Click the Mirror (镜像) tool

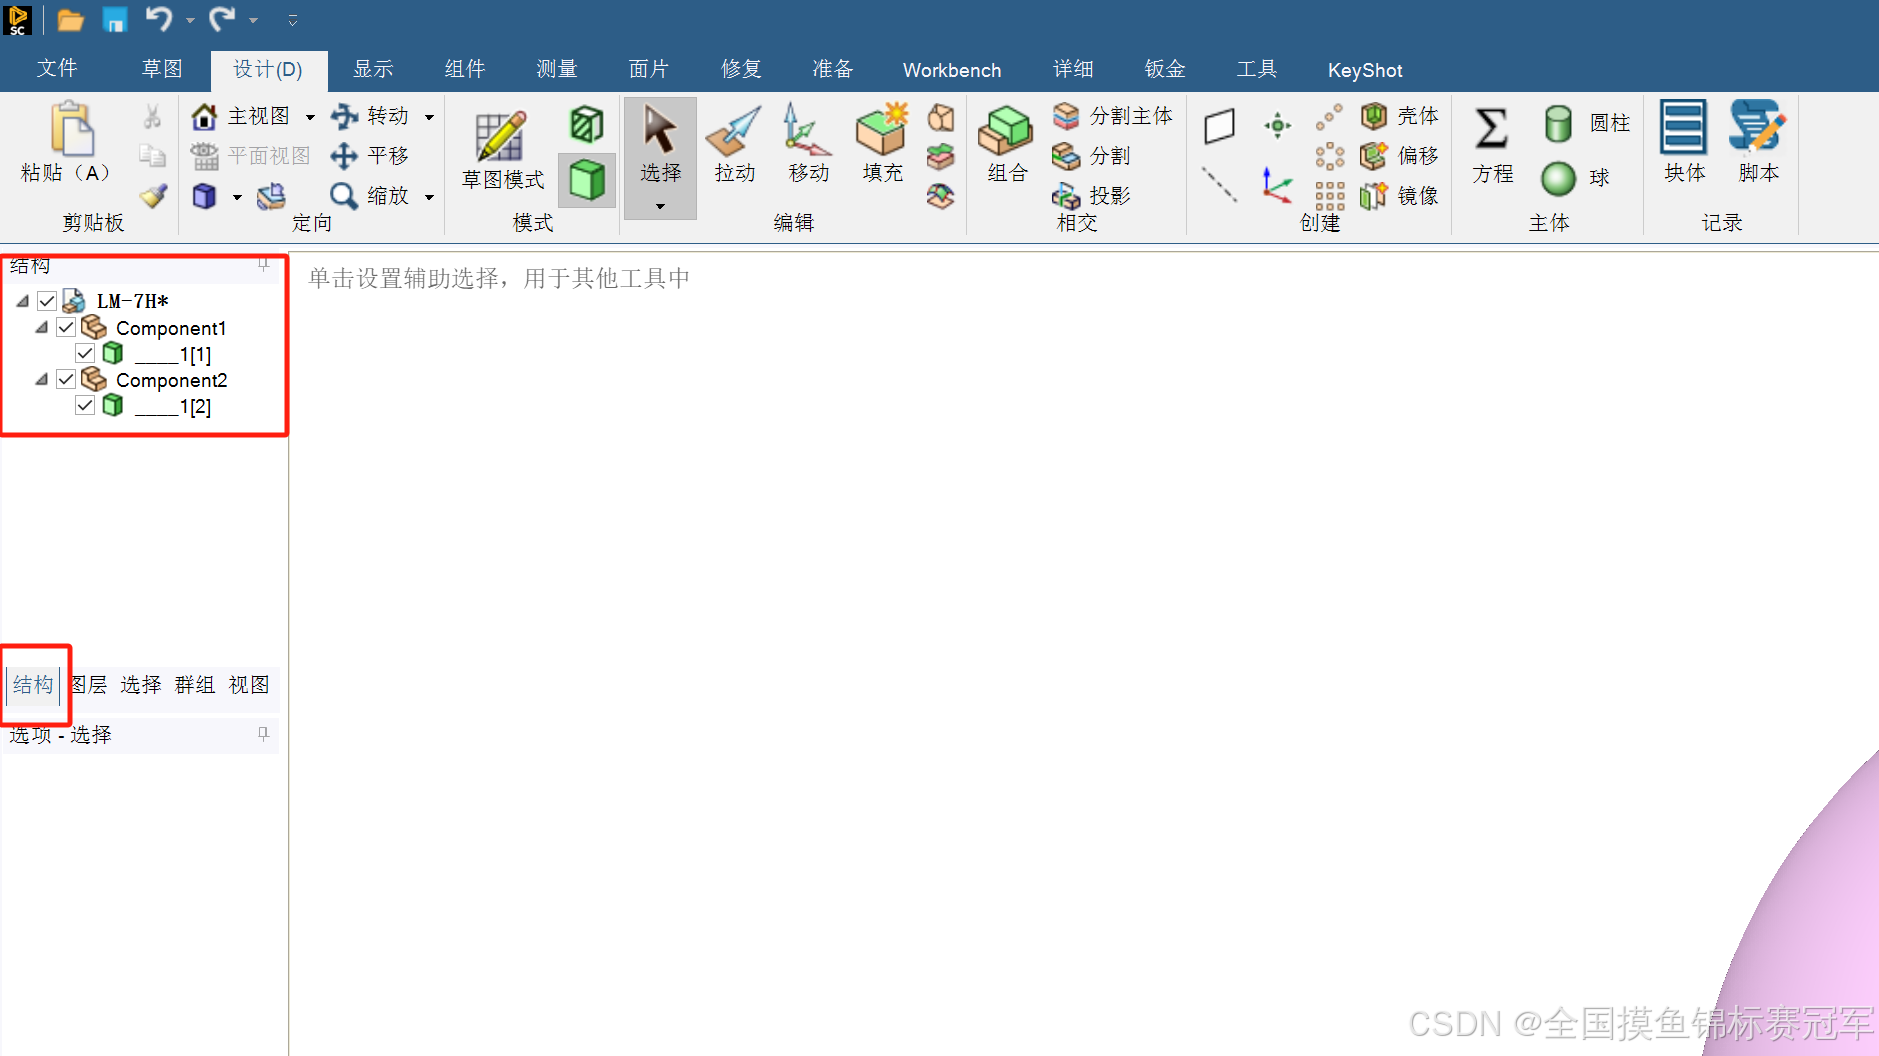(x=1400, y=195)
